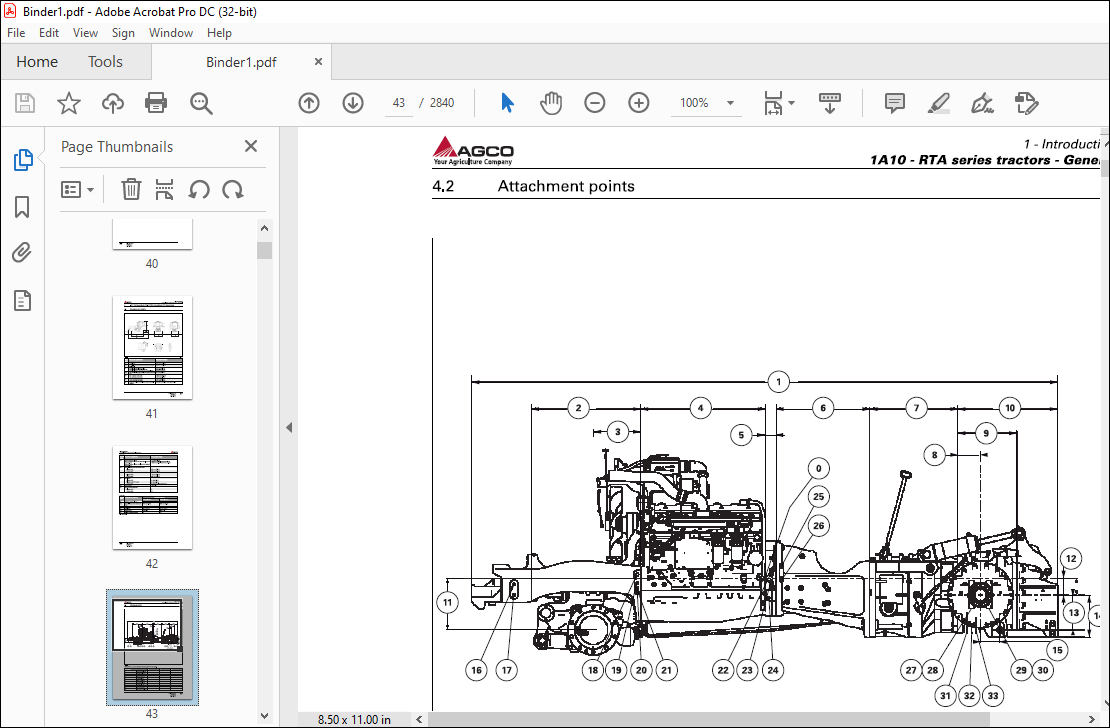This screenshot has height=728, width=1110.
Task: Toggle the Page Thumbnails sidebar icon
Action: tap(23, 160)
